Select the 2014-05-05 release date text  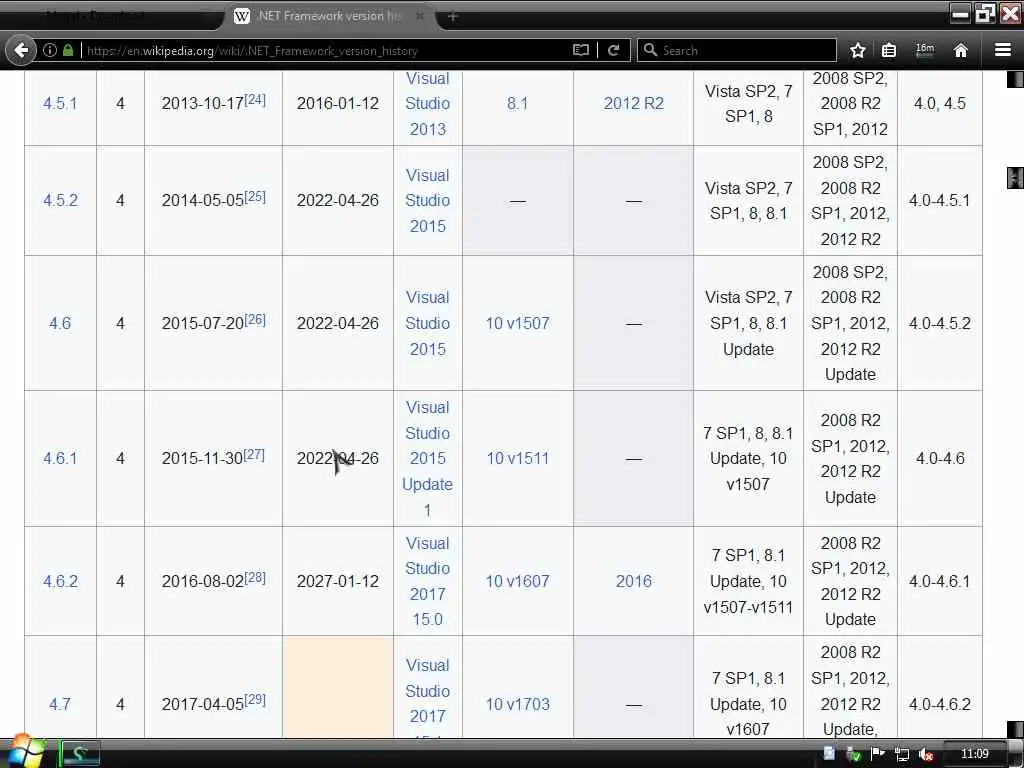[x=202, y=200]
